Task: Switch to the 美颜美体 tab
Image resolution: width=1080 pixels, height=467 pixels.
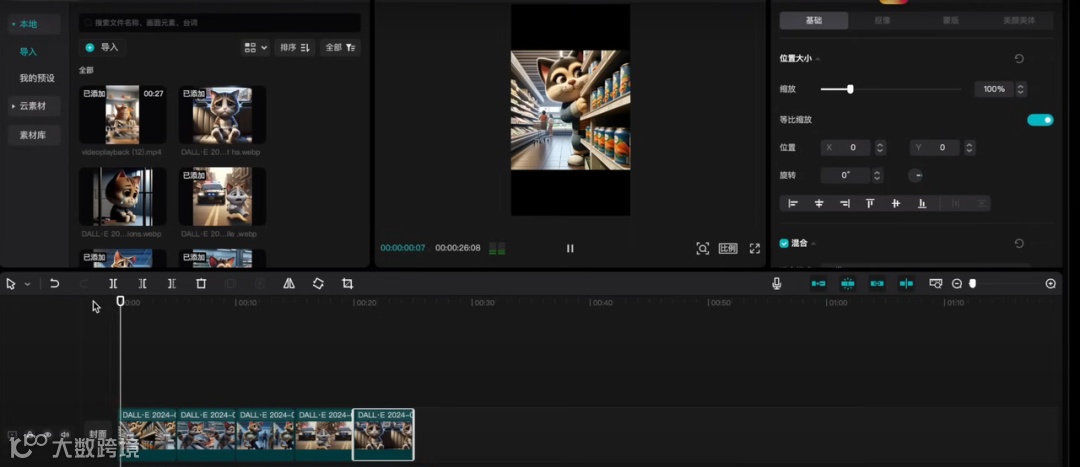Action: pyautogui.click(x=1019, y=21)
